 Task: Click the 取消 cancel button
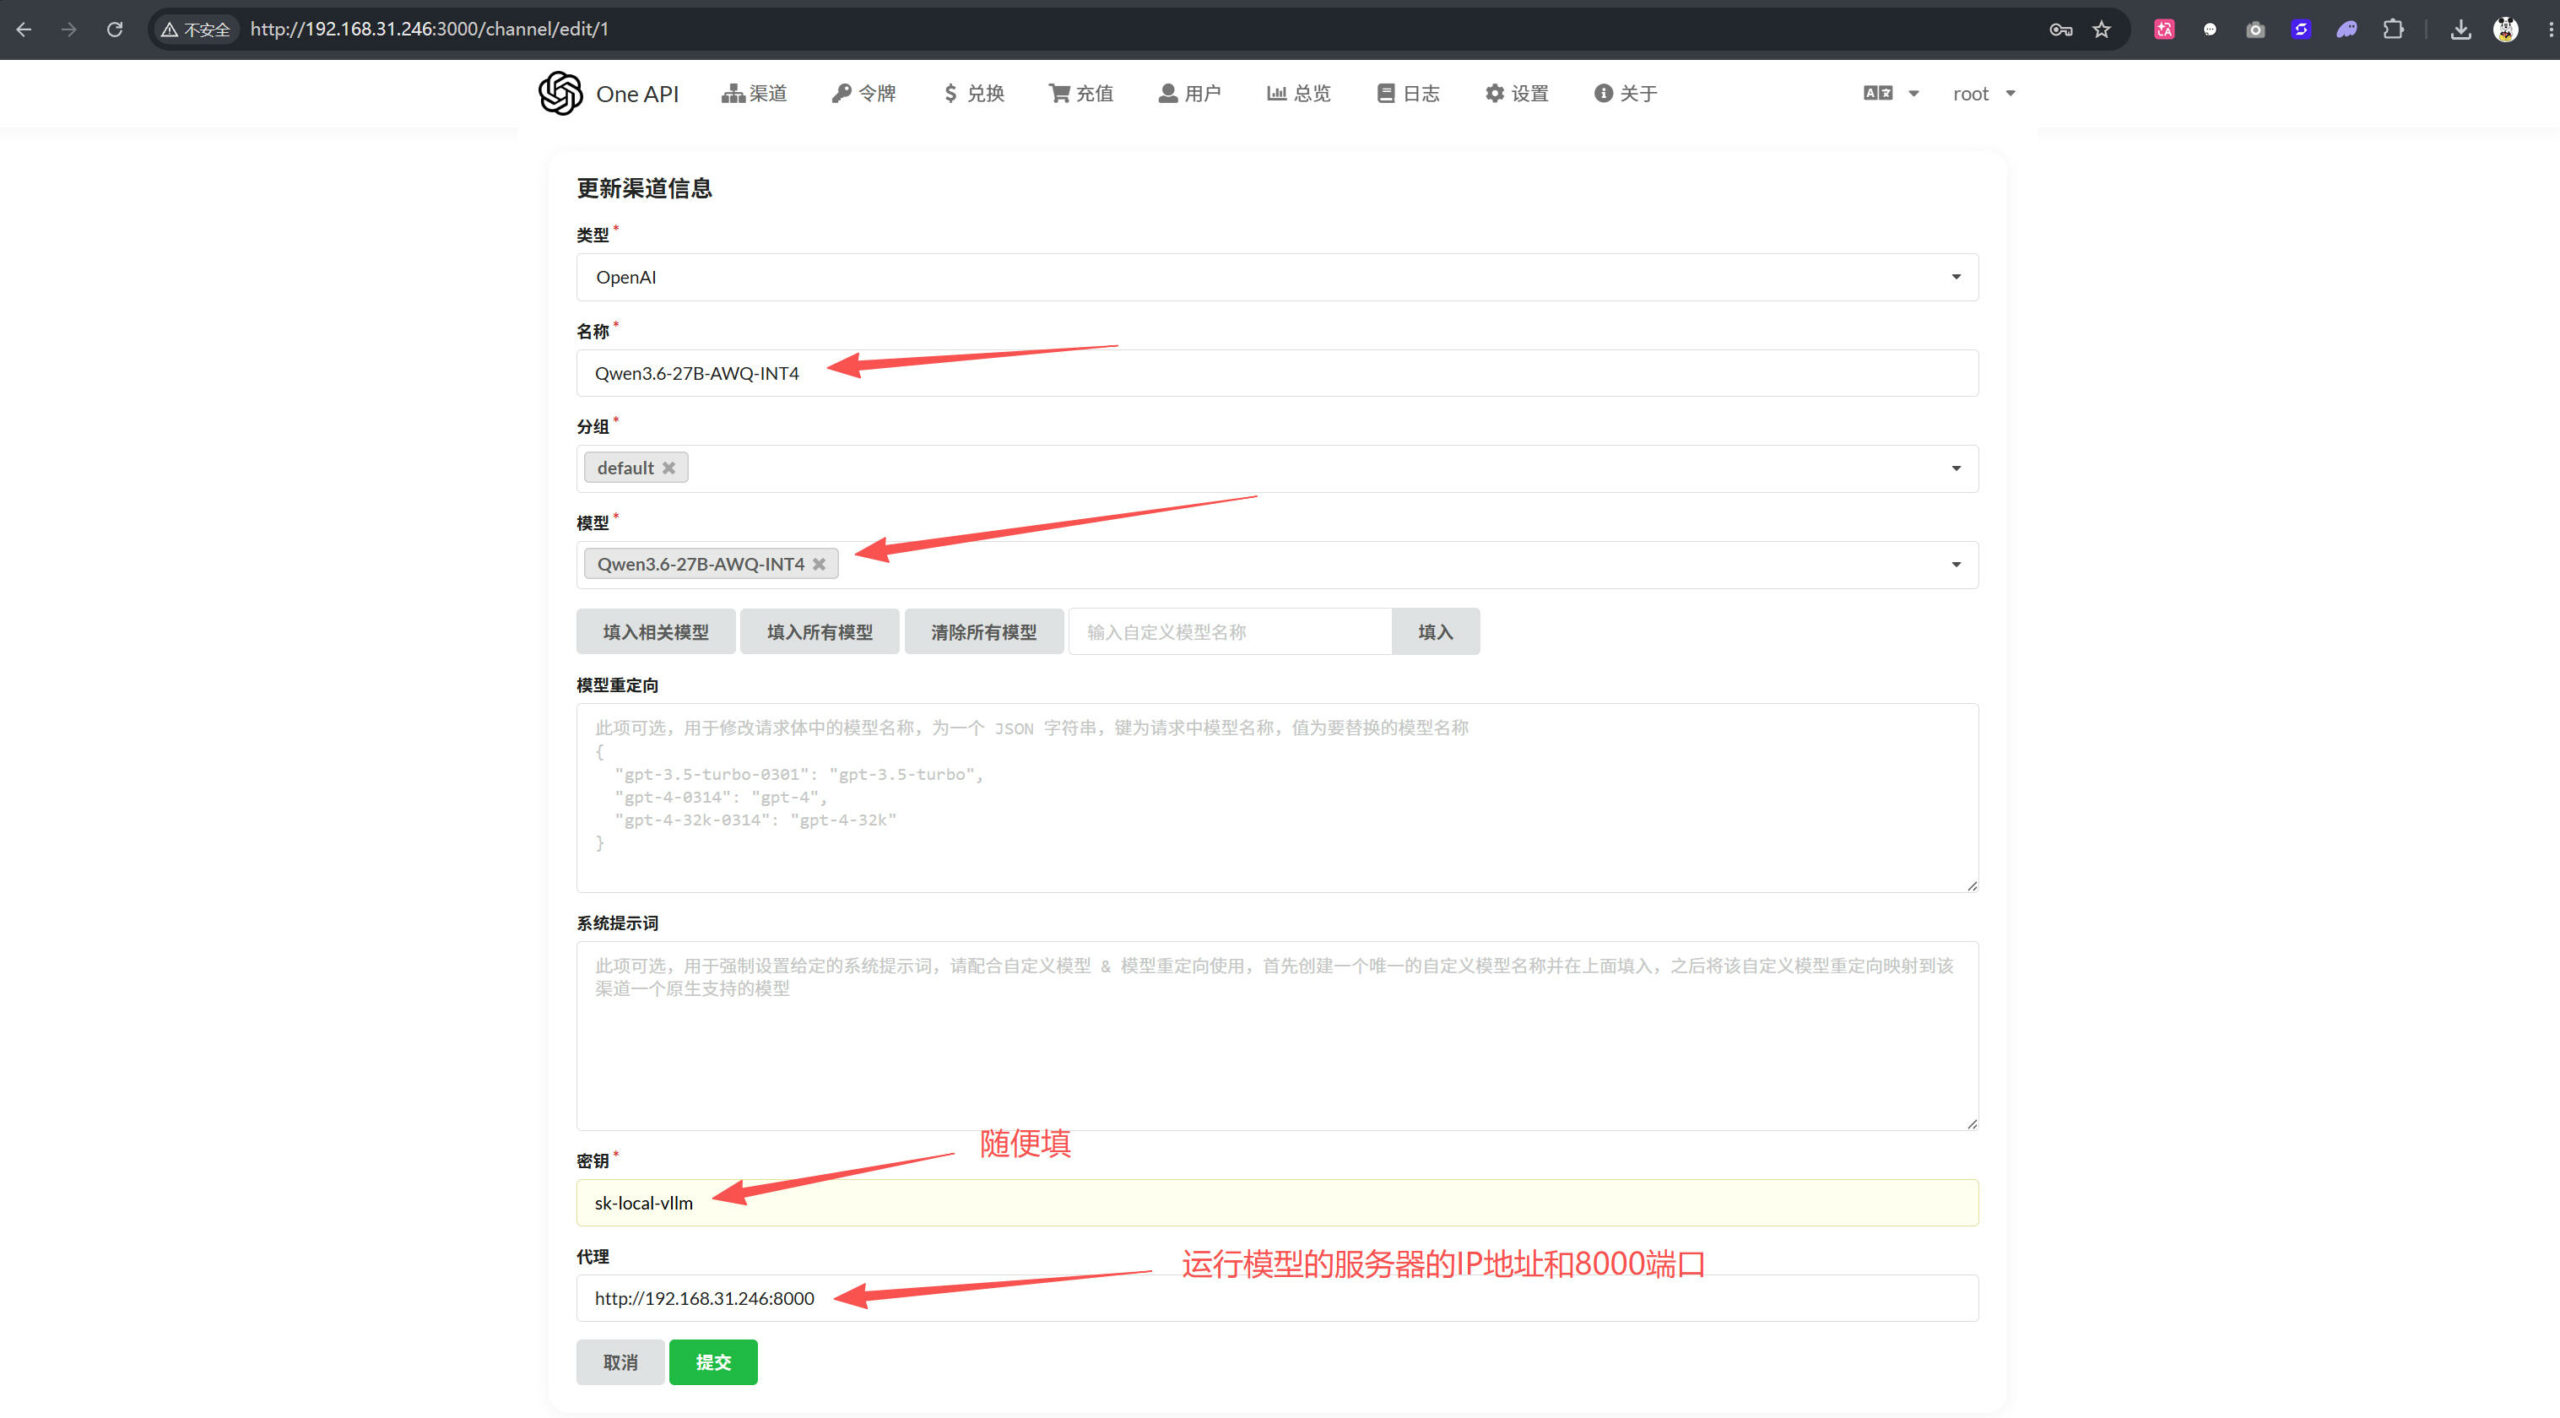(x=620, y=1362)
